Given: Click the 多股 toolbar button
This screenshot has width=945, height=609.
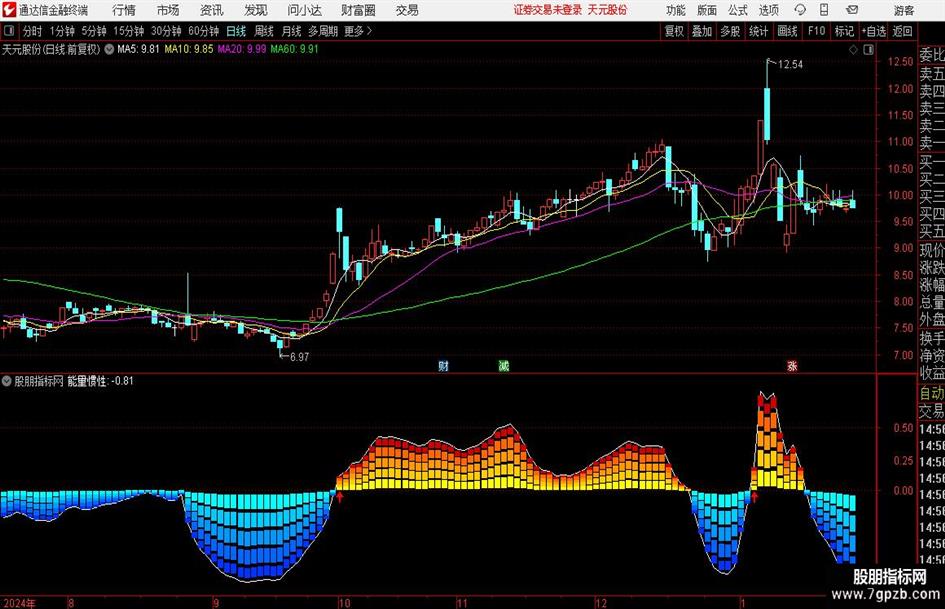Looking at the screenshot, I should [730, 31].
